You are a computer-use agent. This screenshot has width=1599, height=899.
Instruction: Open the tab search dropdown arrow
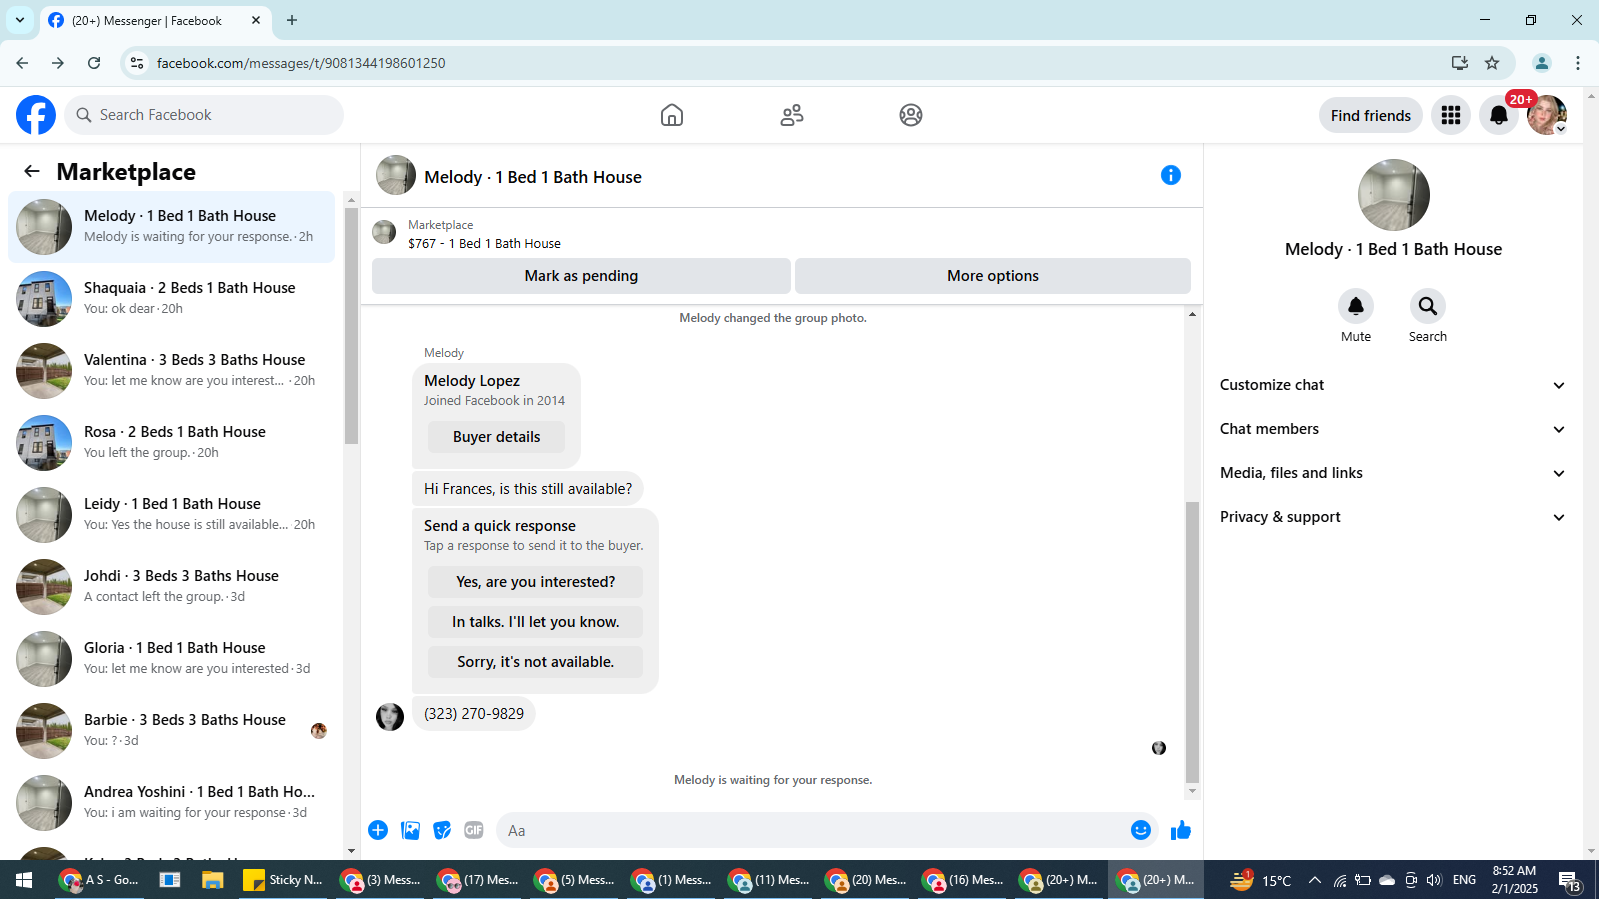tap(20, 20)
